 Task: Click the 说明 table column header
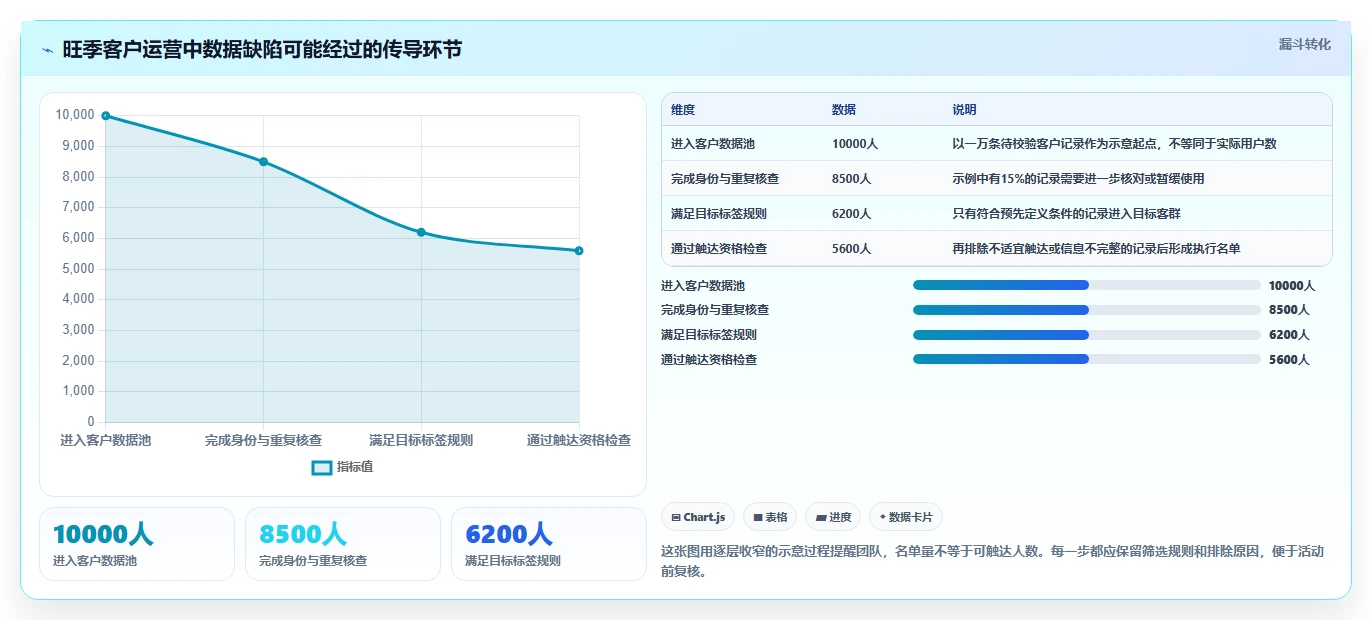coord(964,110)
